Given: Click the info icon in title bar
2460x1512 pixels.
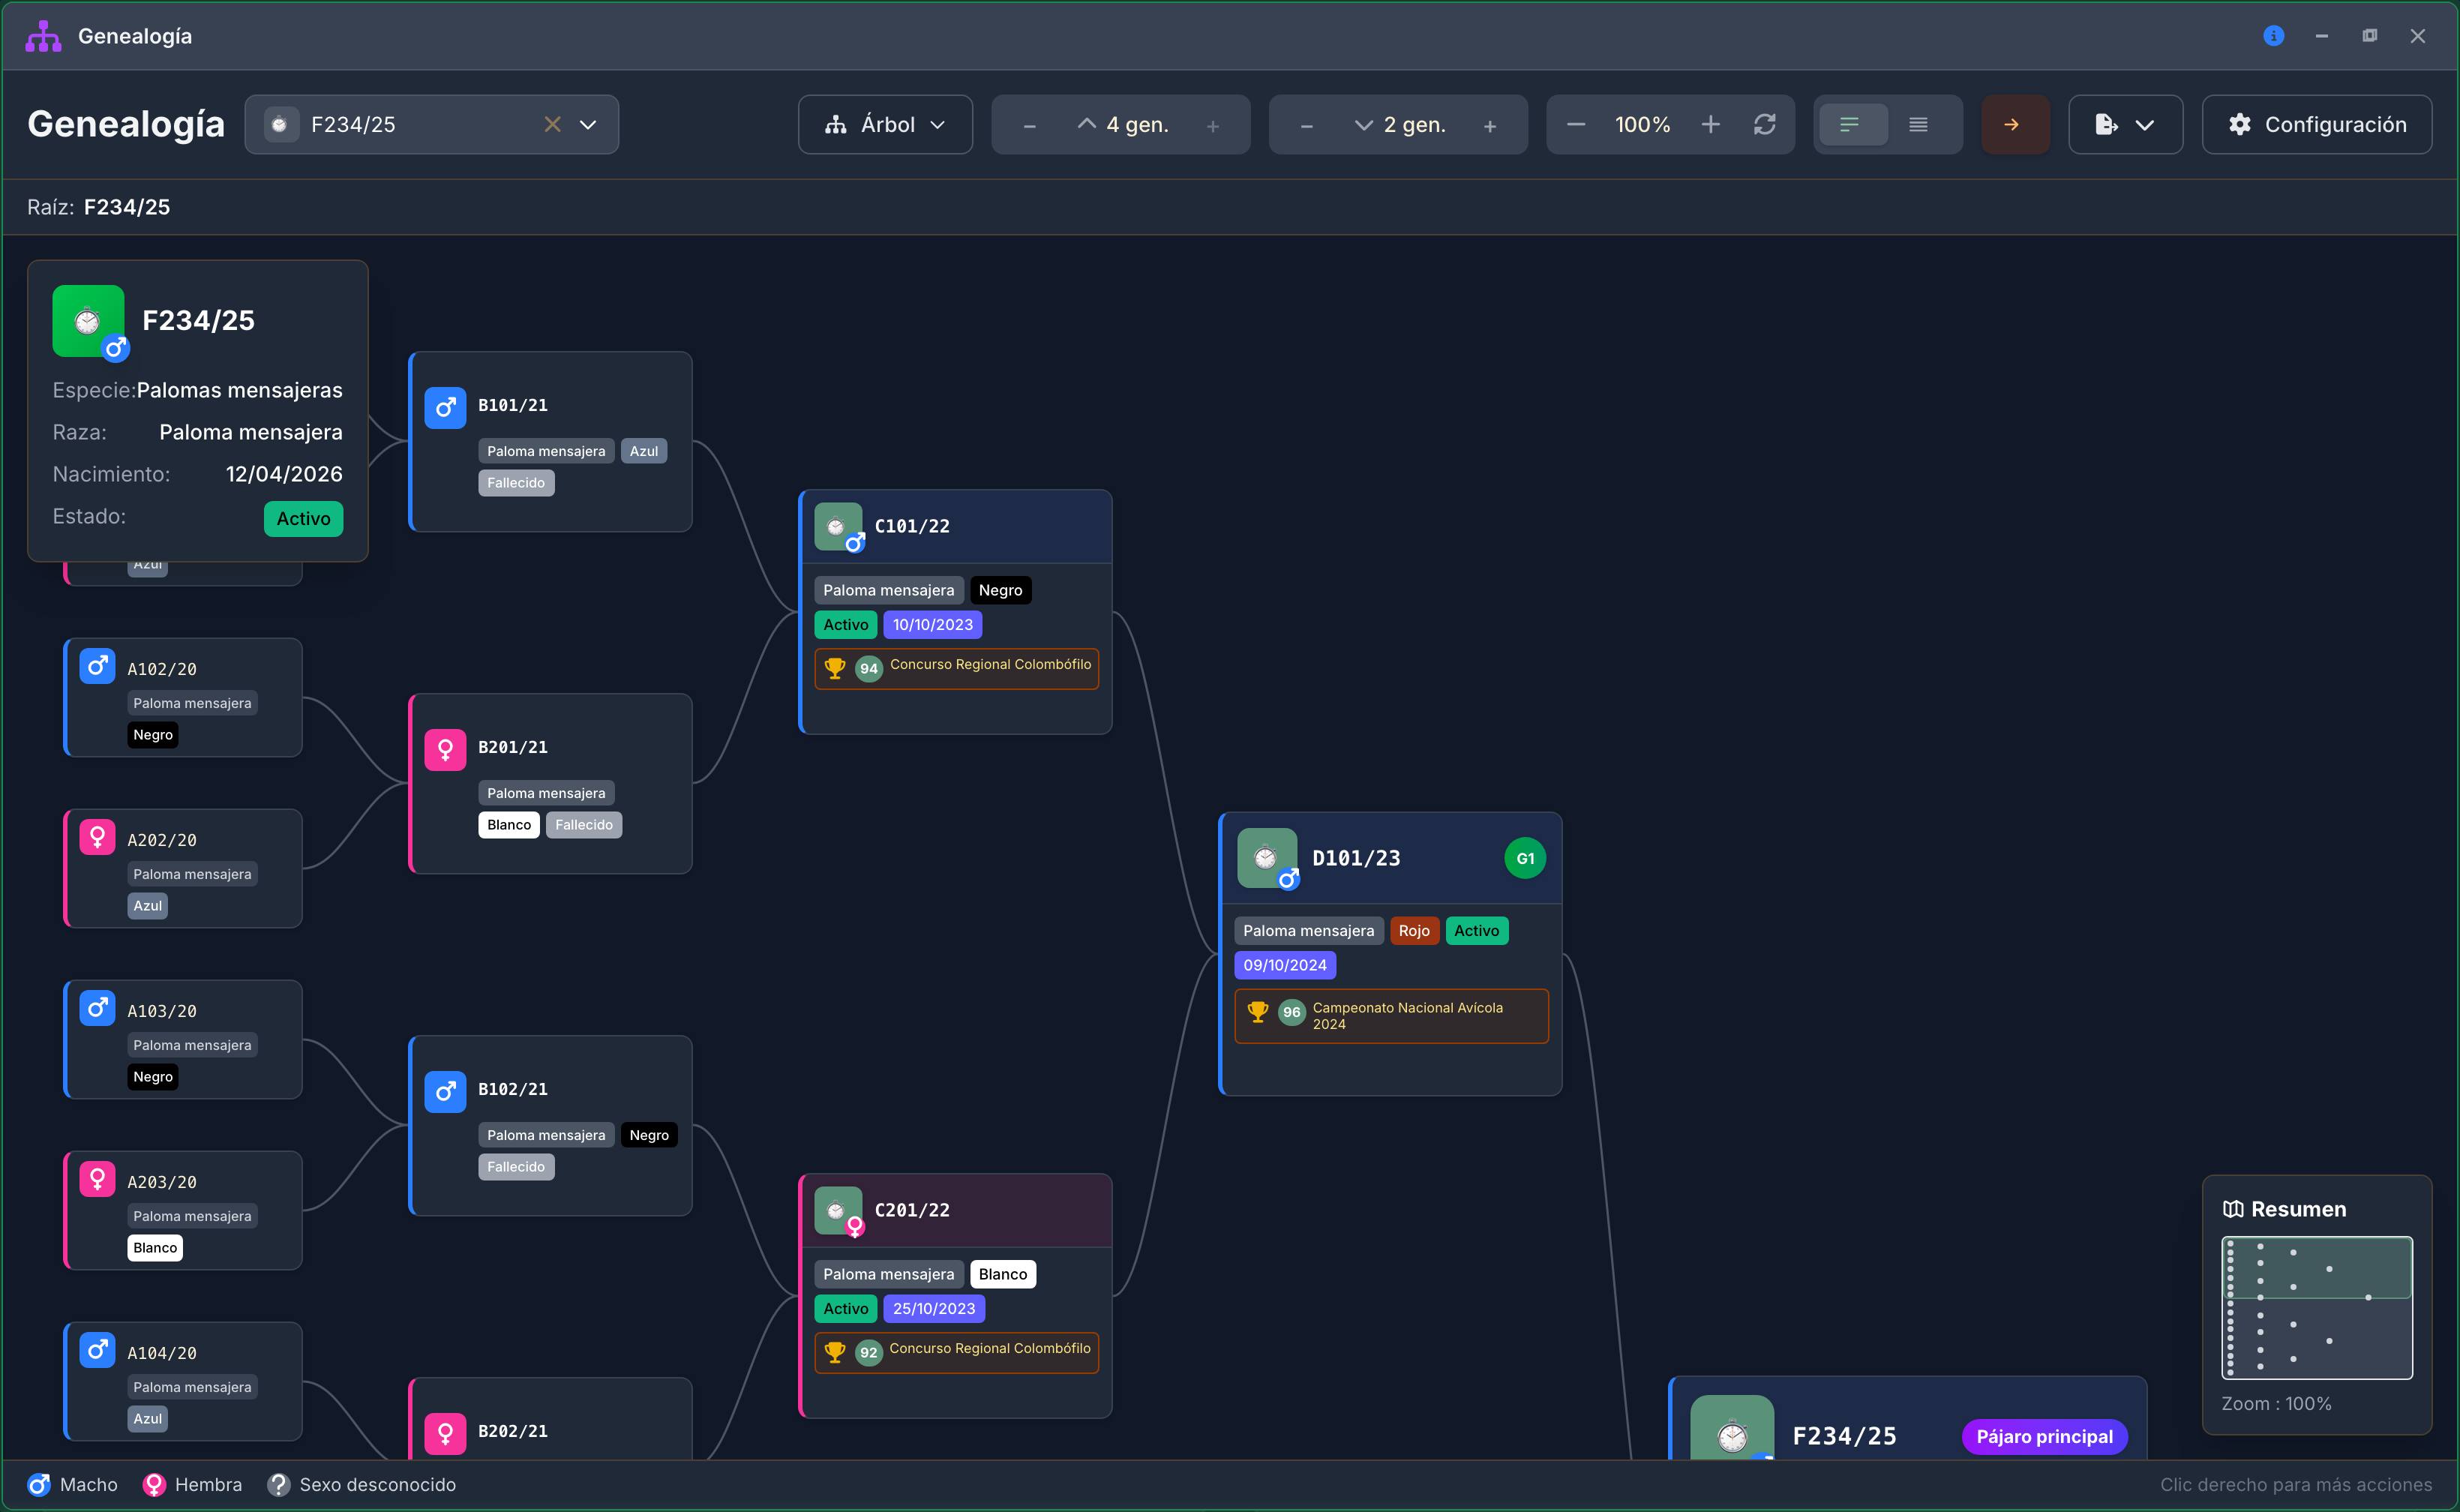Looking at the screenshot, I should click(2273, 36).
